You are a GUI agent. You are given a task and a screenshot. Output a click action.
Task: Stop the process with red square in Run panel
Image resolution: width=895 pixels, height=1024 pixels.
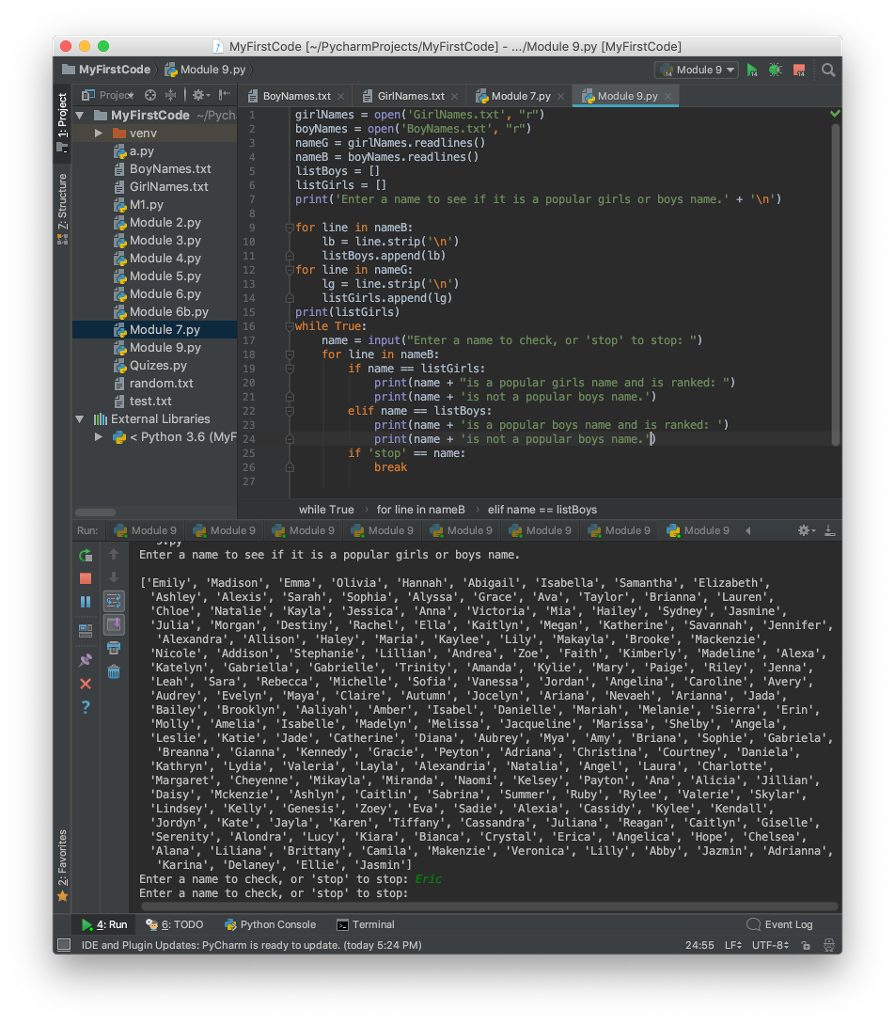click(86, 579)
